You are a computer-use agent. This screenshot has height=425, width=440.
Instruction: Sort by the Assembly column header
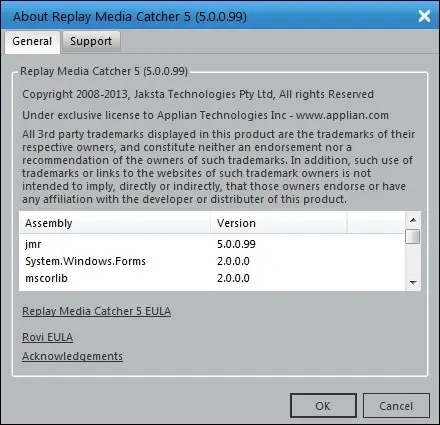[115, 223]
